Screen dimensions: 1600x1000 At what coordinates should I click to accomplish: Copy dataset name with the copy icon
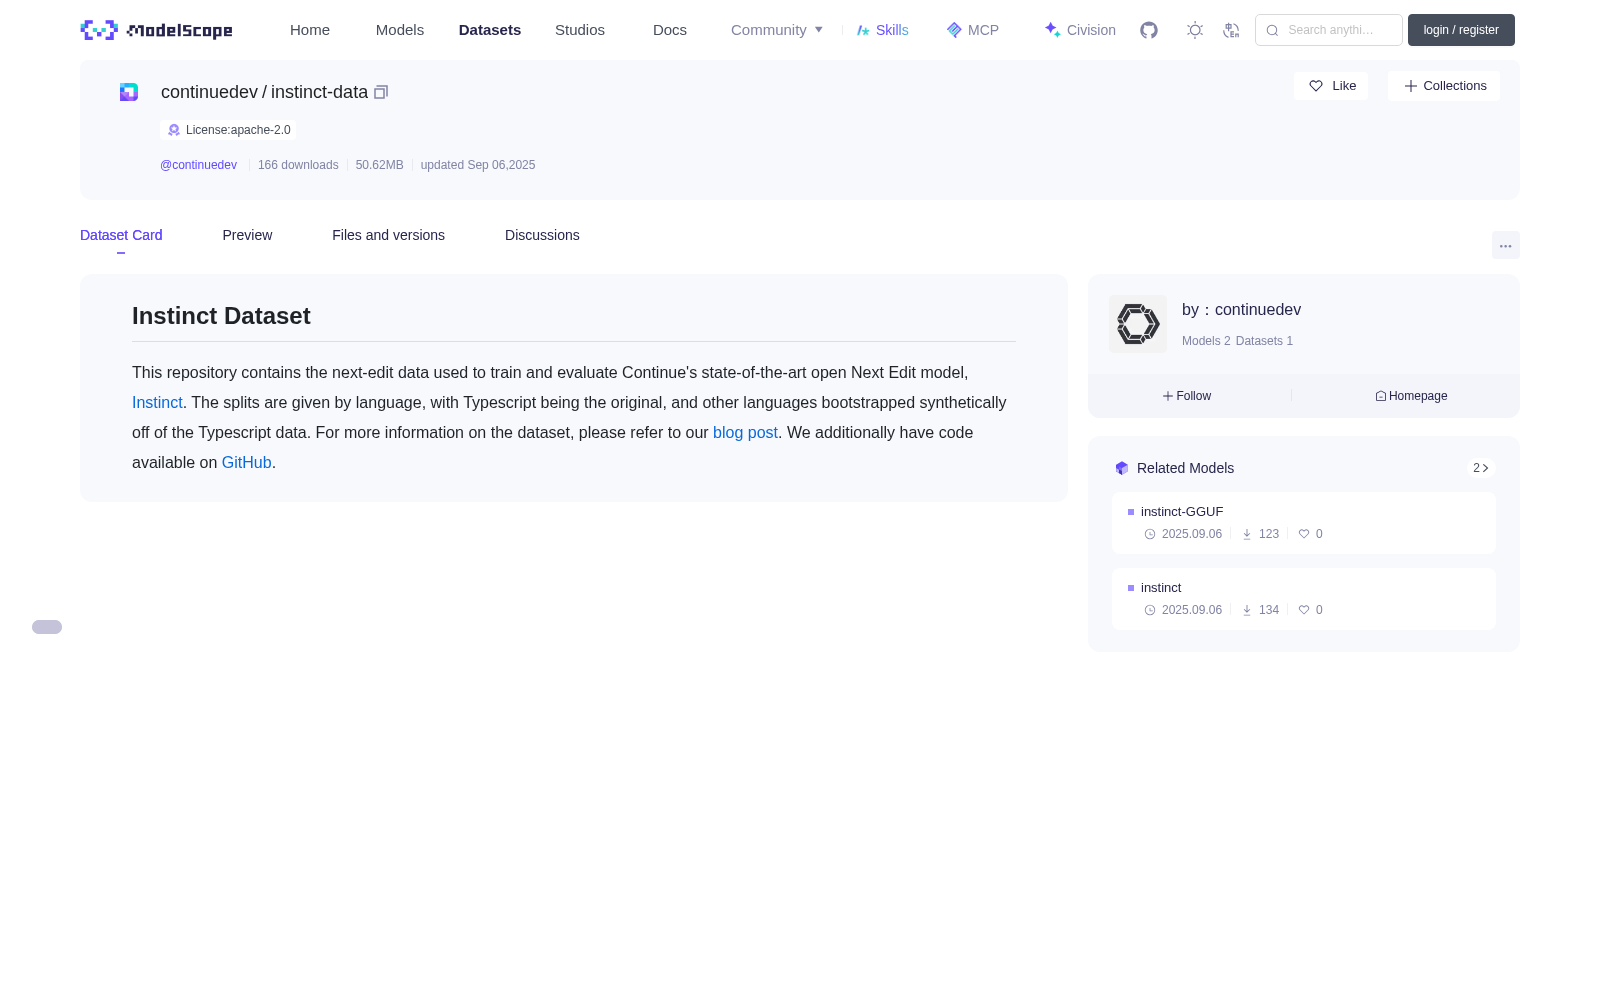381,92
